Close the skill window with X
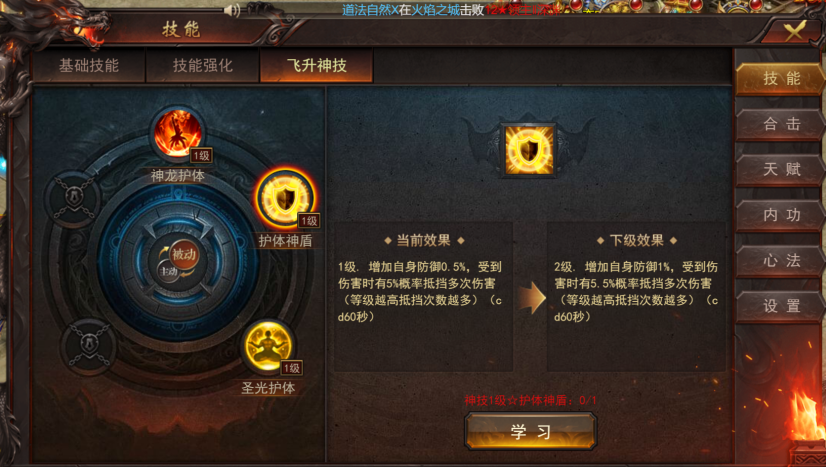826x467 pixels. click(794, 31)
